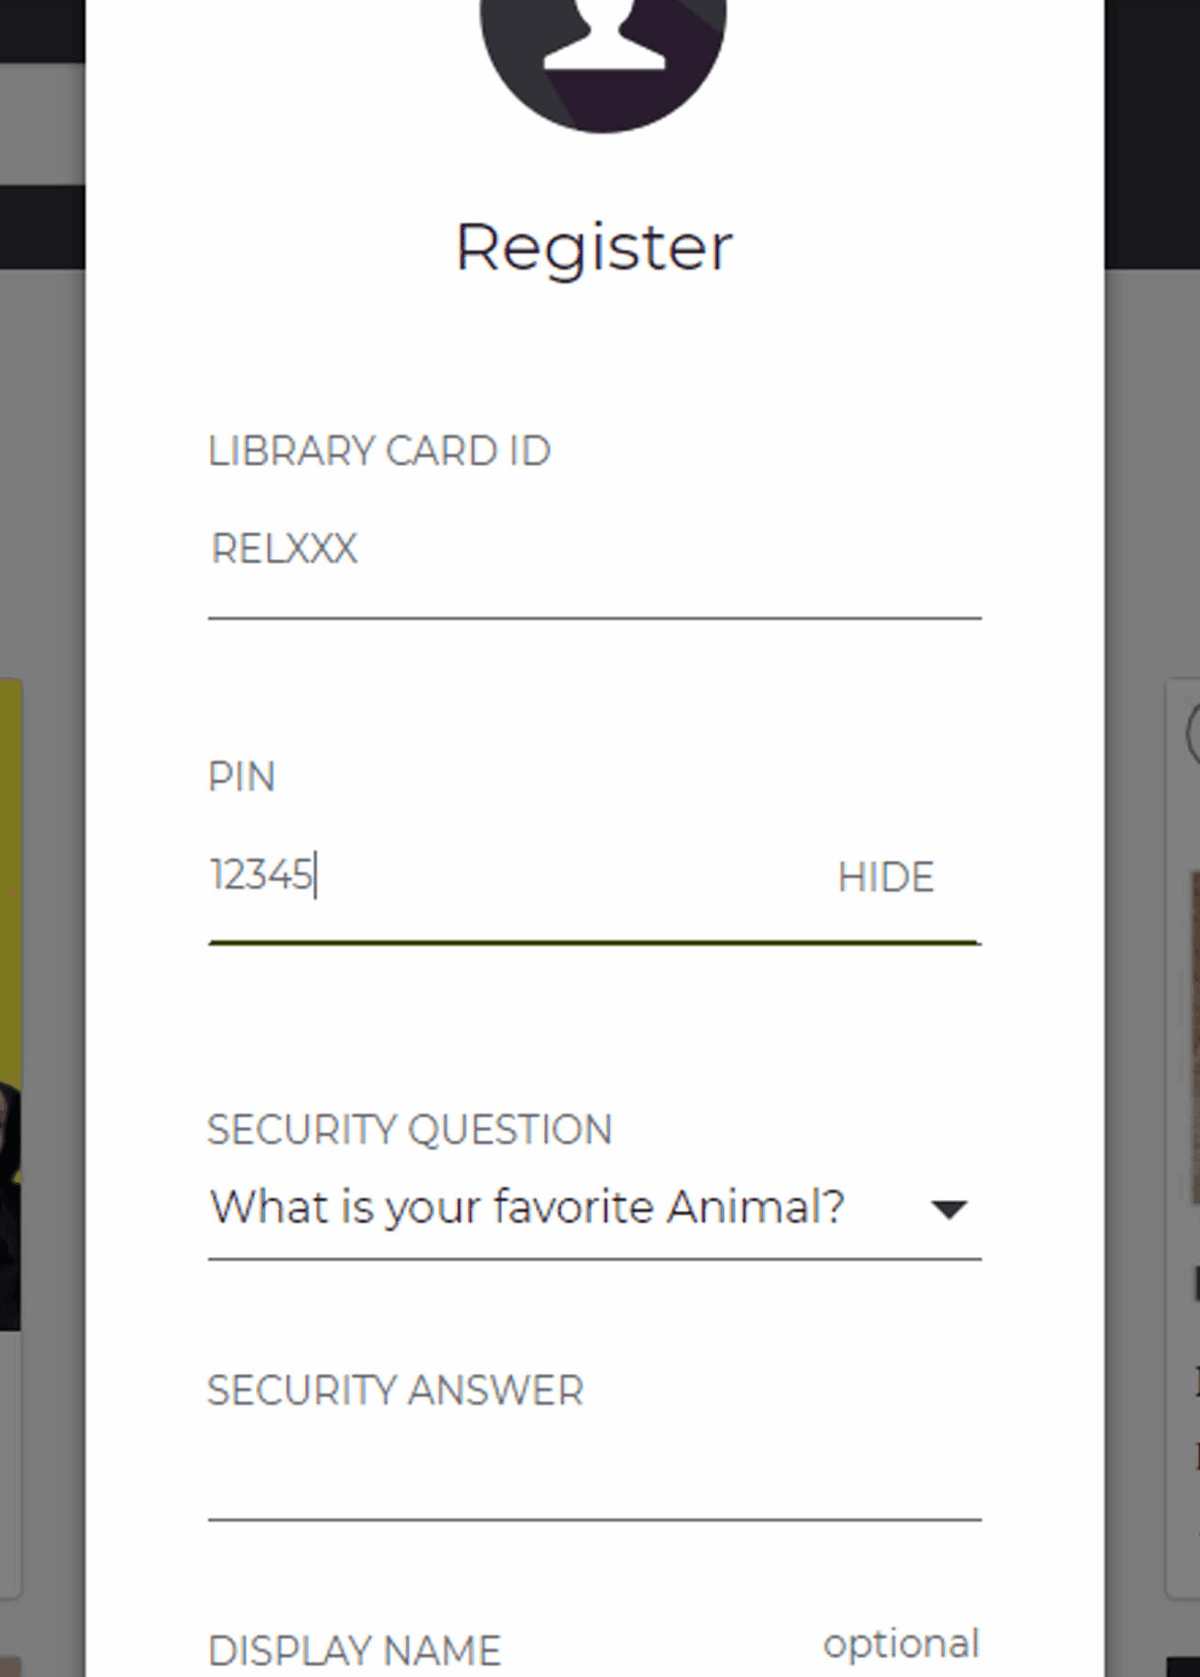Click the Register heading text
1200x1677 pixels.
pos(594,247)
